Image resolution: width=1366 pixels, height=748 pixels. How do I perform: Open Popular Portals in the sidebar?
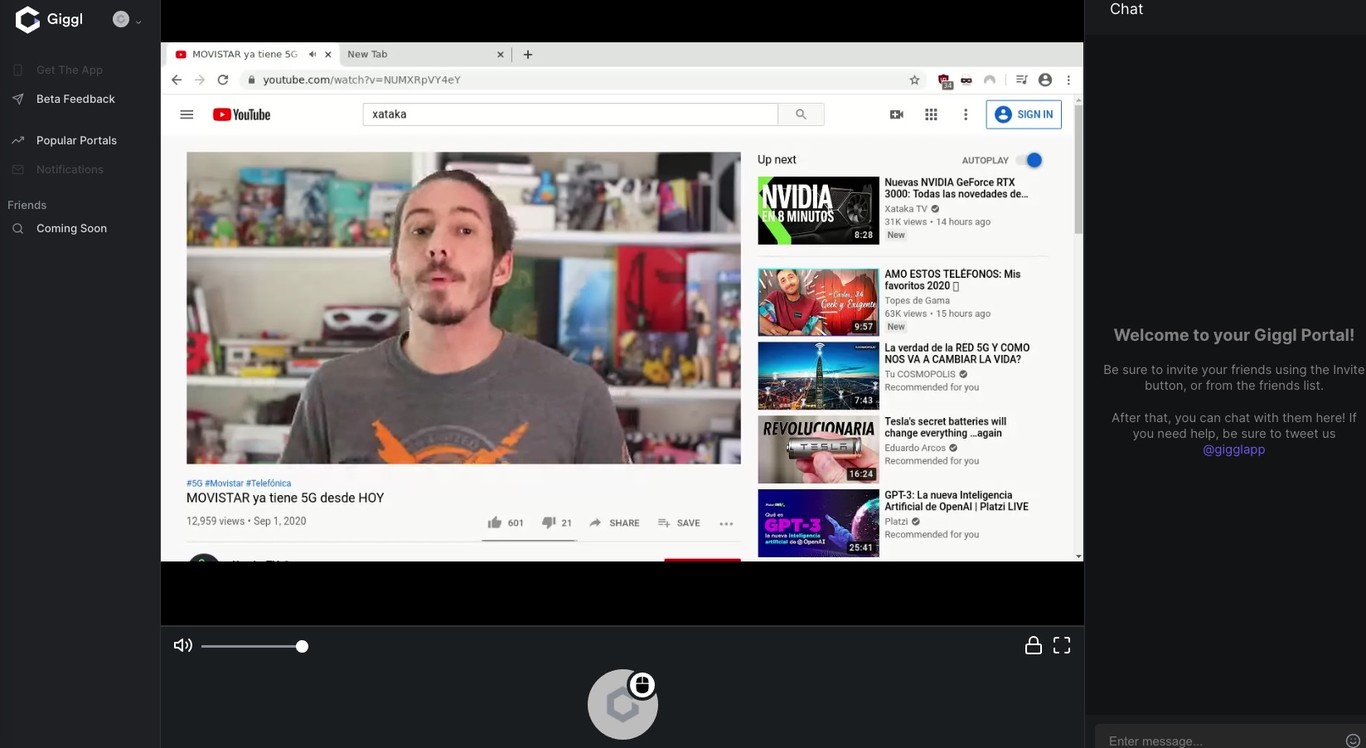pos(76,141)
